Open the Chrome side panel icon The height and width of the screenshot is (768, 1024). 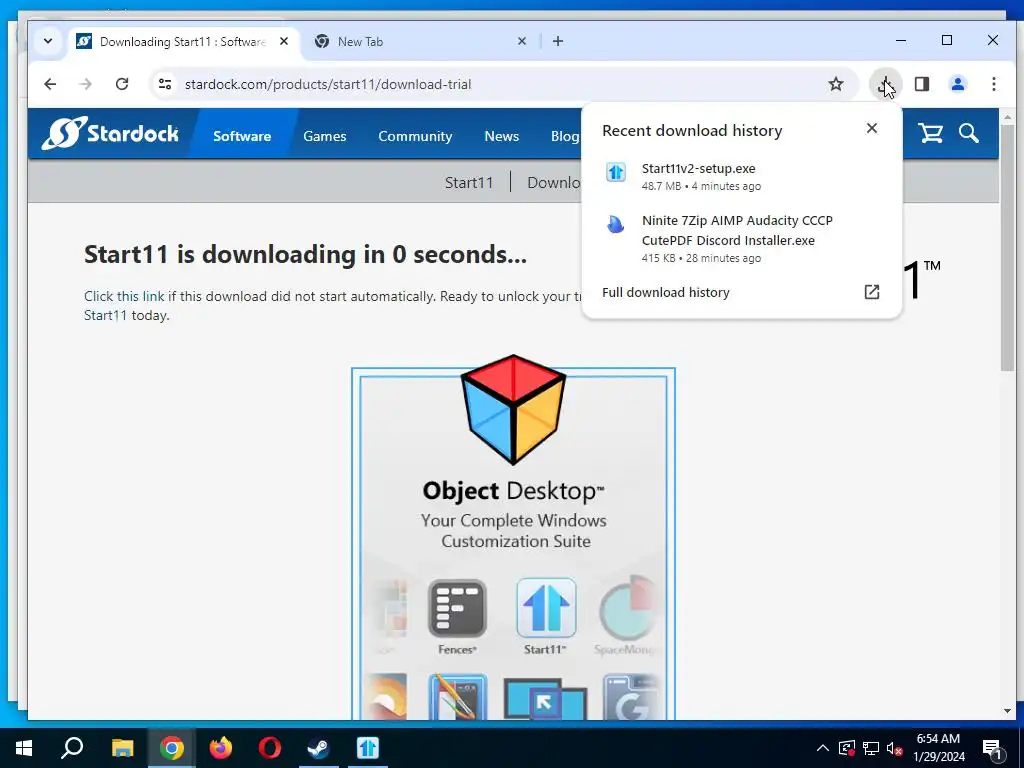coord(921,84)
